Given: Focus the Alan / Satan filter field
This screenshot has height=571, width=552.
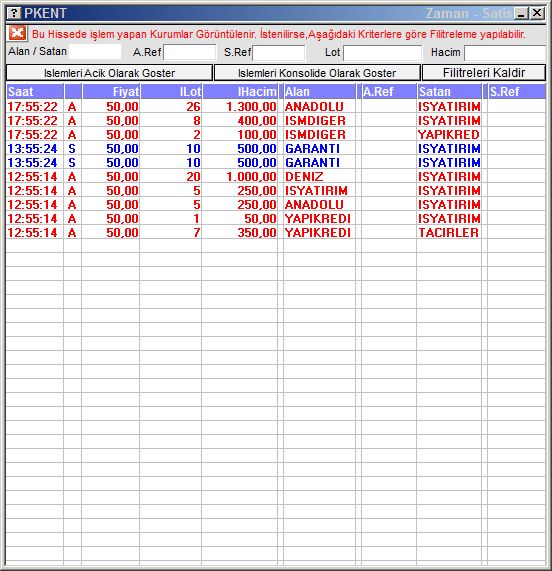Looking at the screenshot, I should click(95, 52).
